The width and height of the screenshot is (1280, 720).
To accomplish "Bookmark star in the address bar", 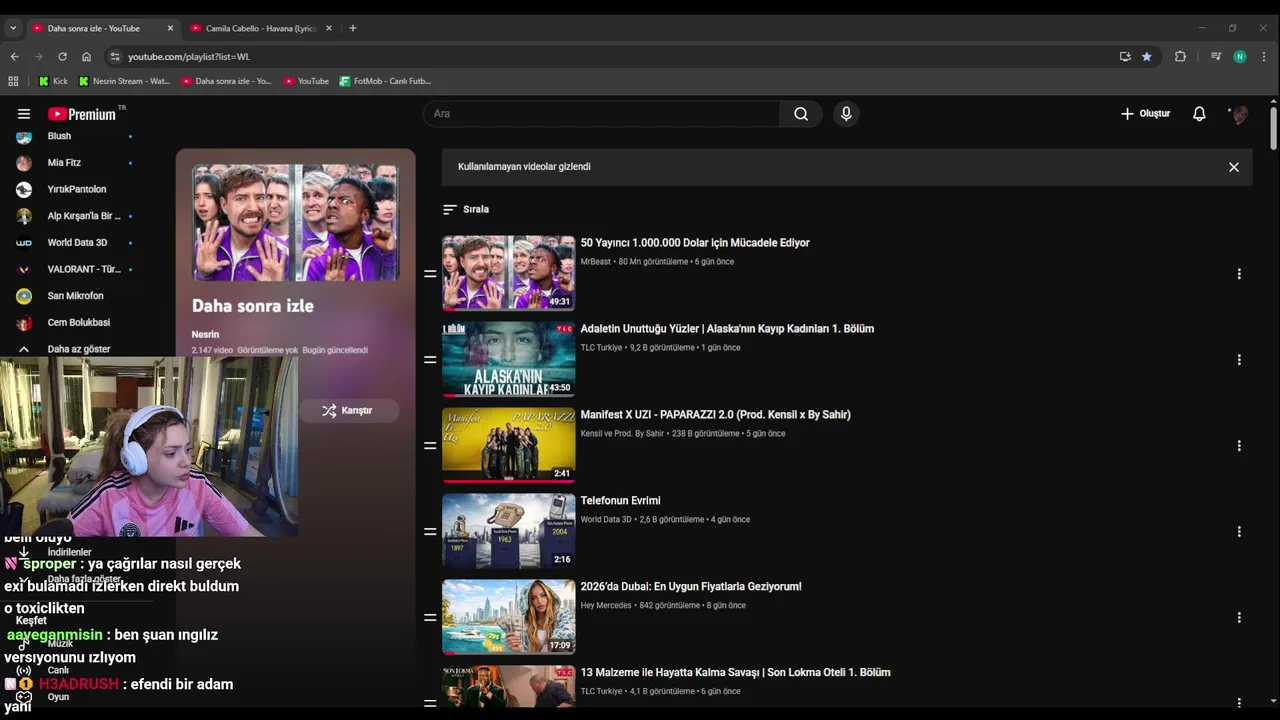I will (x=1147, y=57).
